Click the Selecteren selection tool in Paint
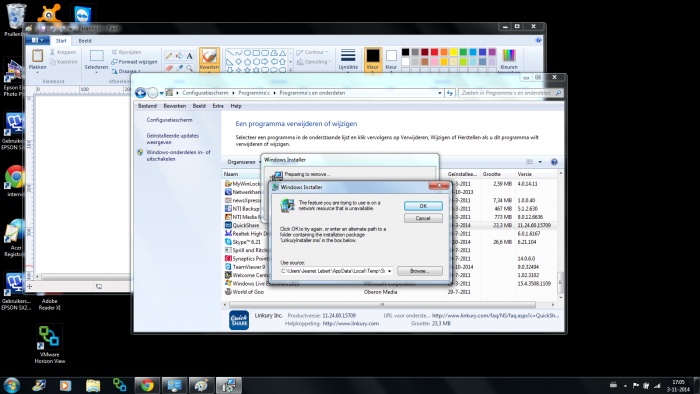The image size is (700, 394). tap(96, 60)
